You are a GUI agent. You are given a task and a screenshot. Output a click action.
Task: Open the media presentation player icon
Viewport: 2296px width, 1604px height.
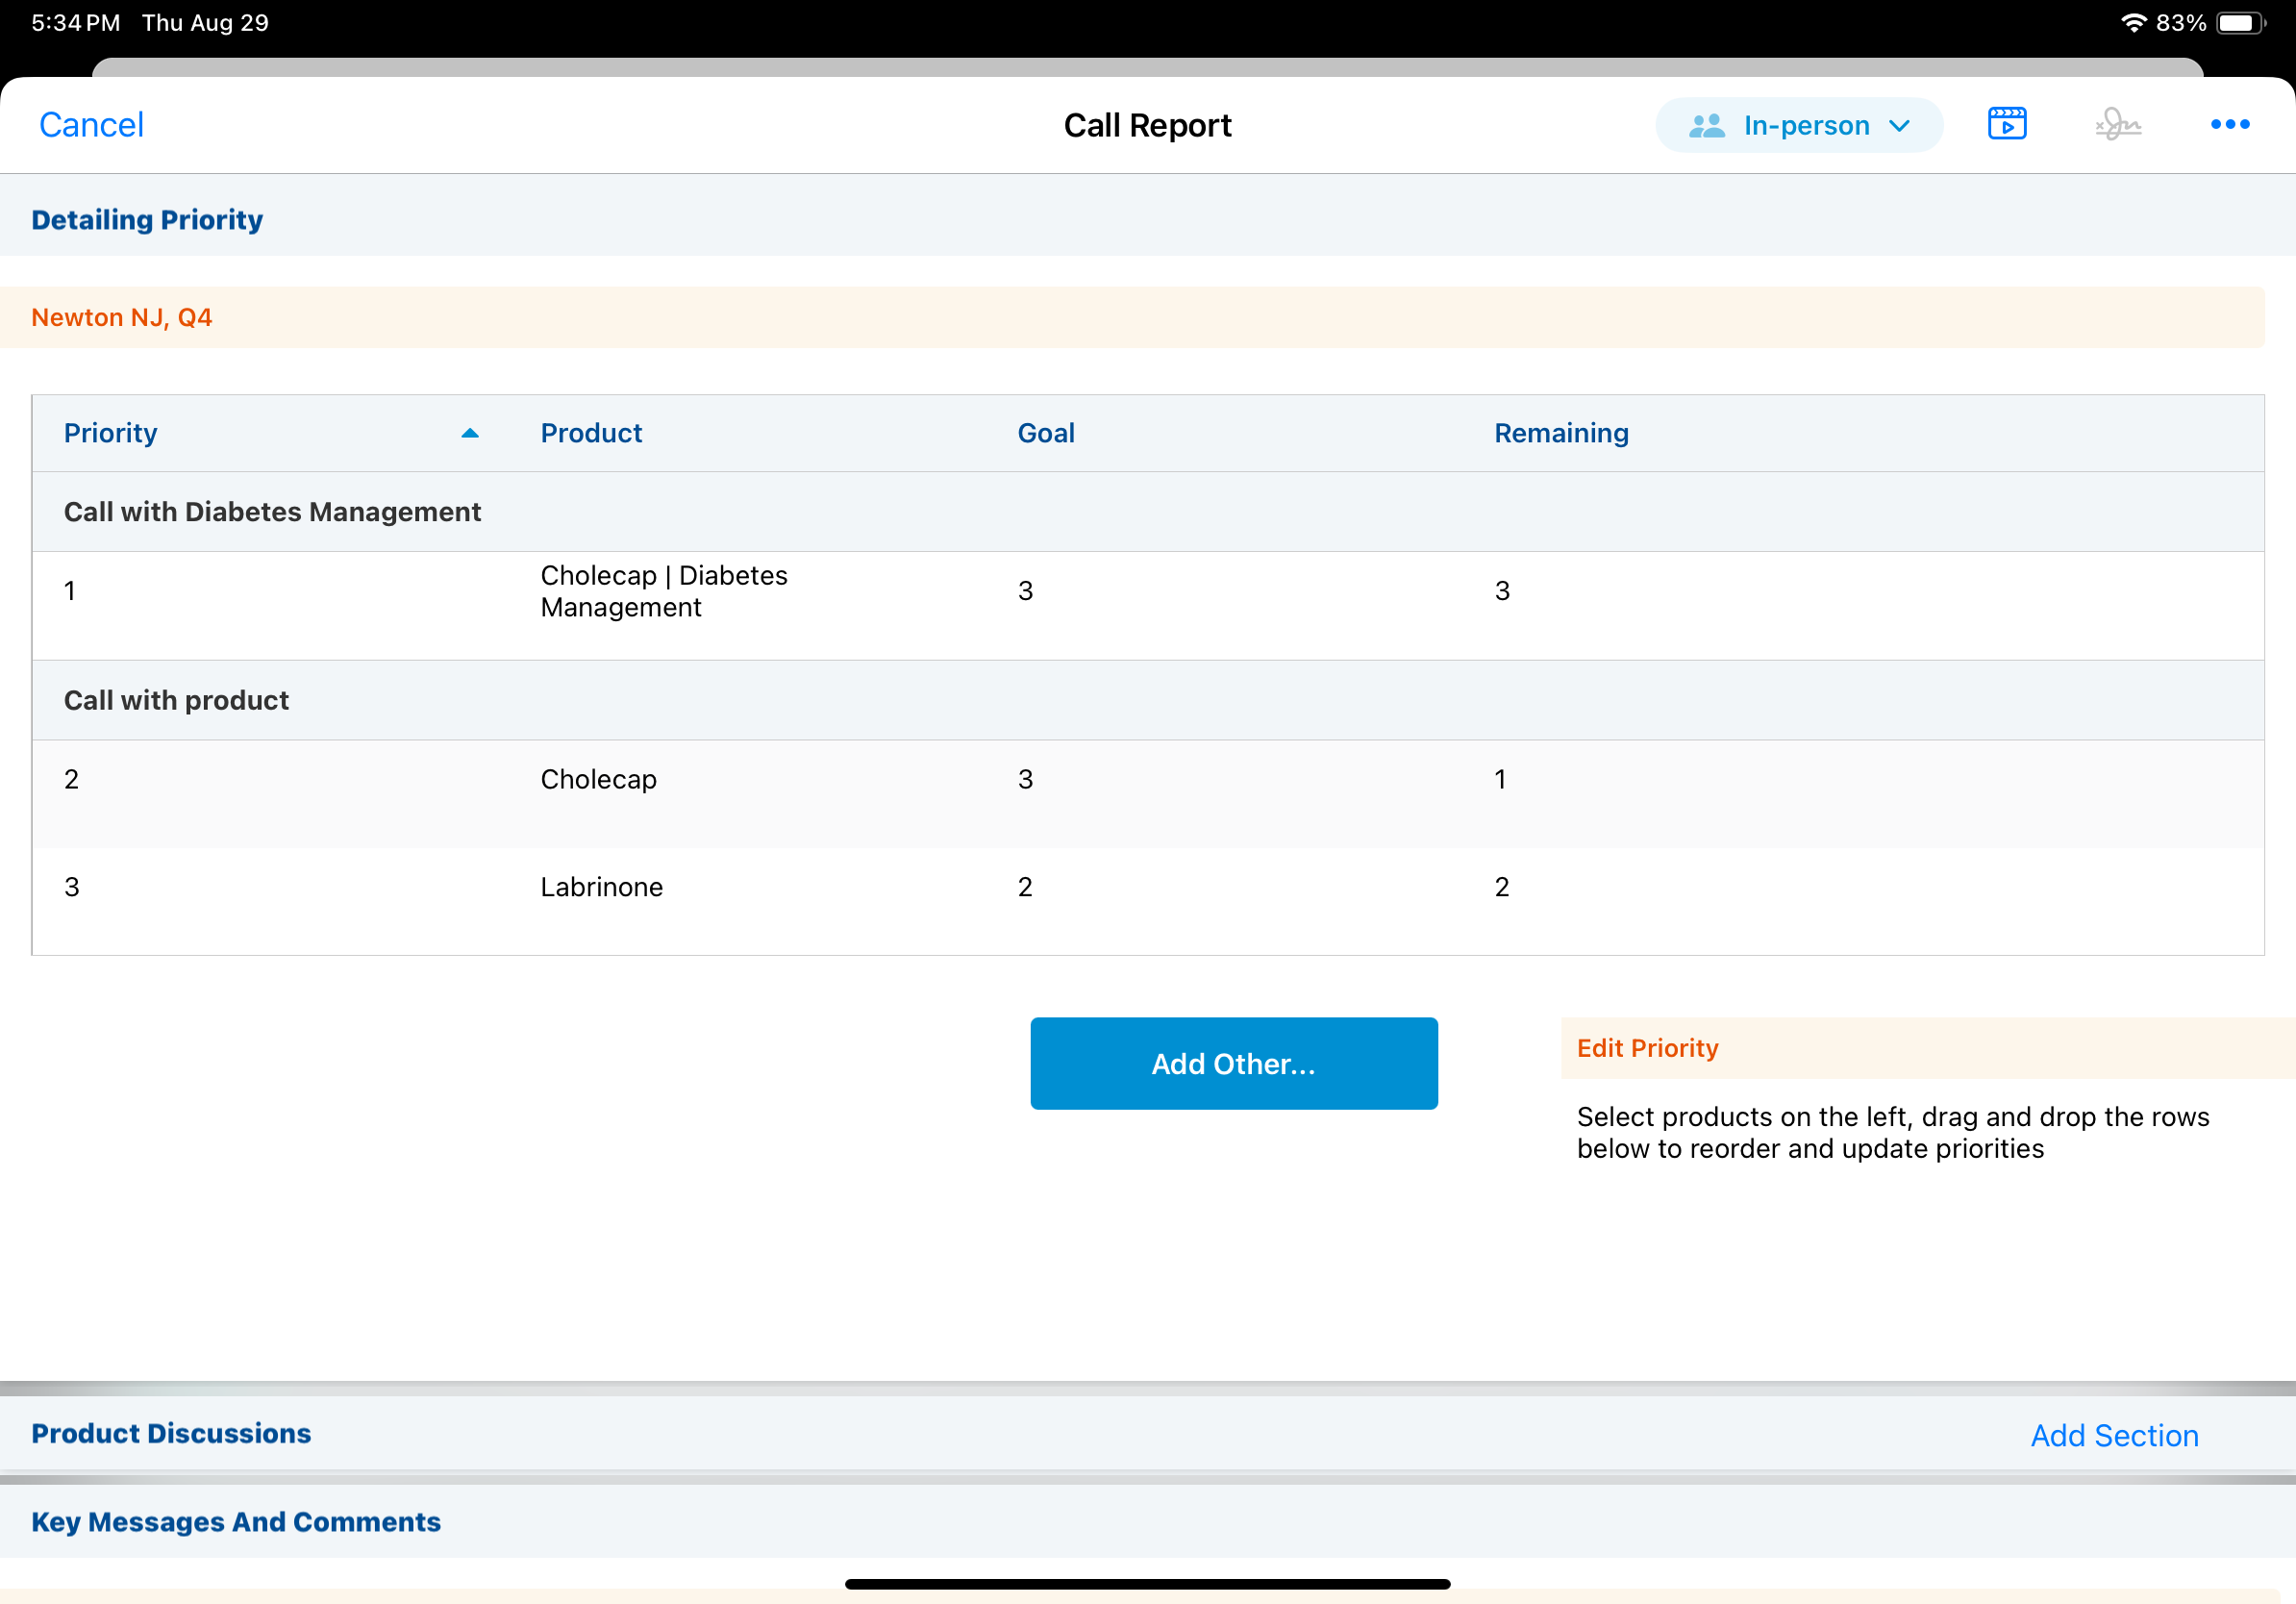click(2006, 124)
